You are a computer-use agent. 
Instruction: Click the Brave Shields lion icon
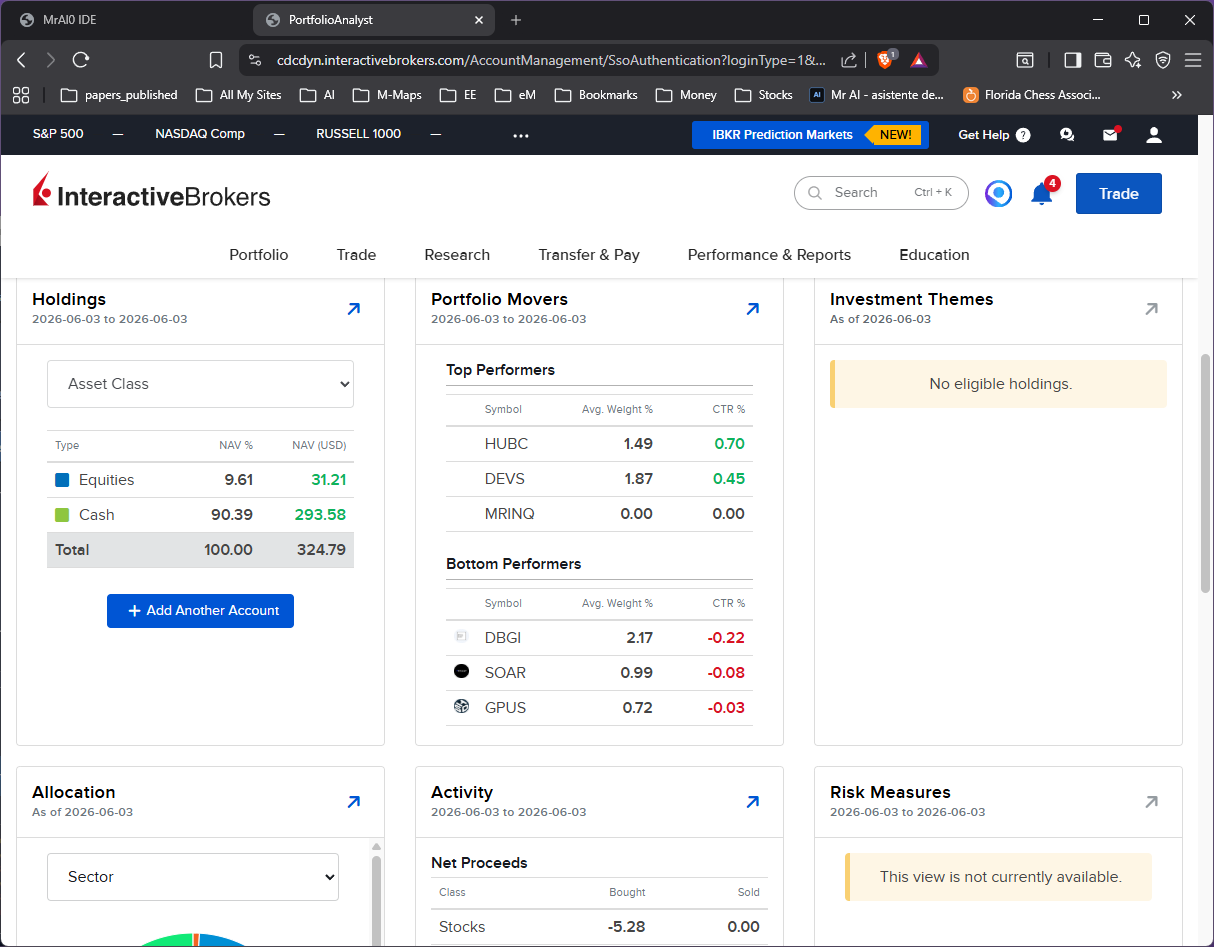coord(885,60)
